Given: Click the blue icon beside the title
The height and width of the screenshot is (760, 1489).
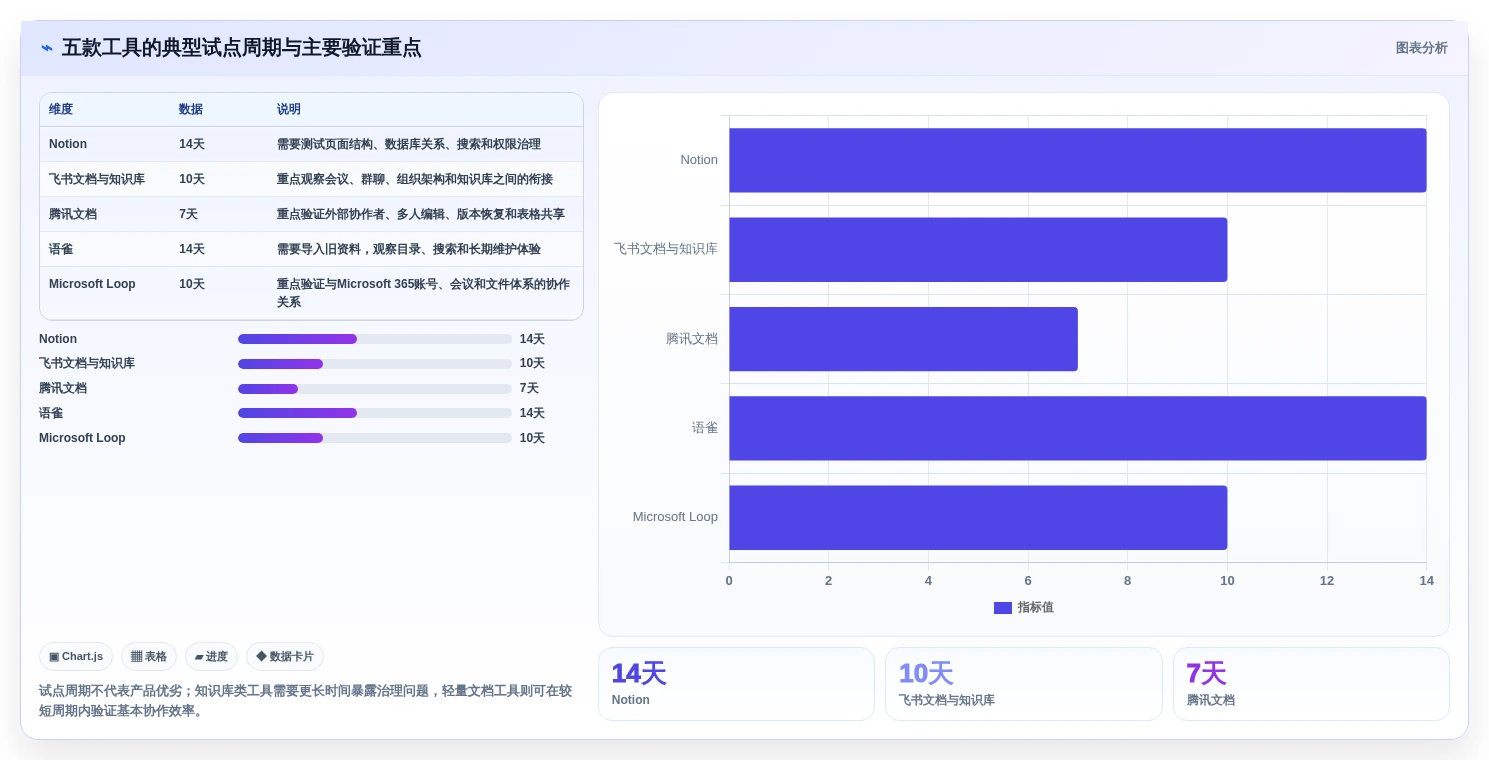Looking at the screenshot, I should (x=47, y=48).
